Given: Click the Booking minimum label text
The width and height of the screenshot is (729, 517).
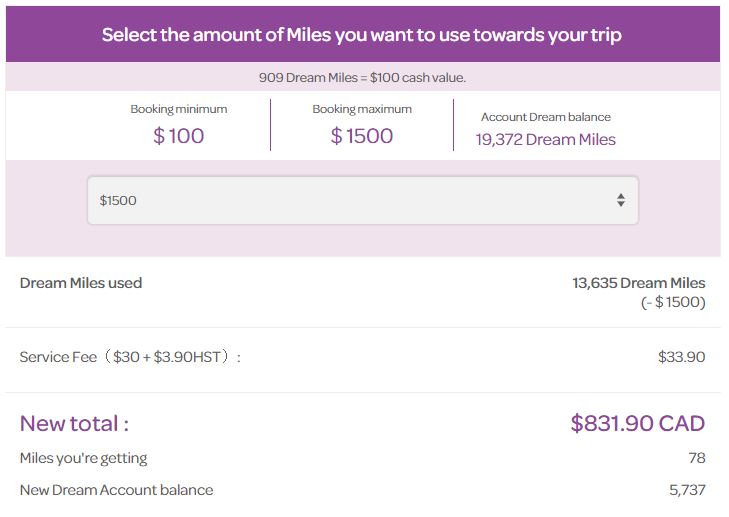Looking at the screenshot, I should coord(178,109).
